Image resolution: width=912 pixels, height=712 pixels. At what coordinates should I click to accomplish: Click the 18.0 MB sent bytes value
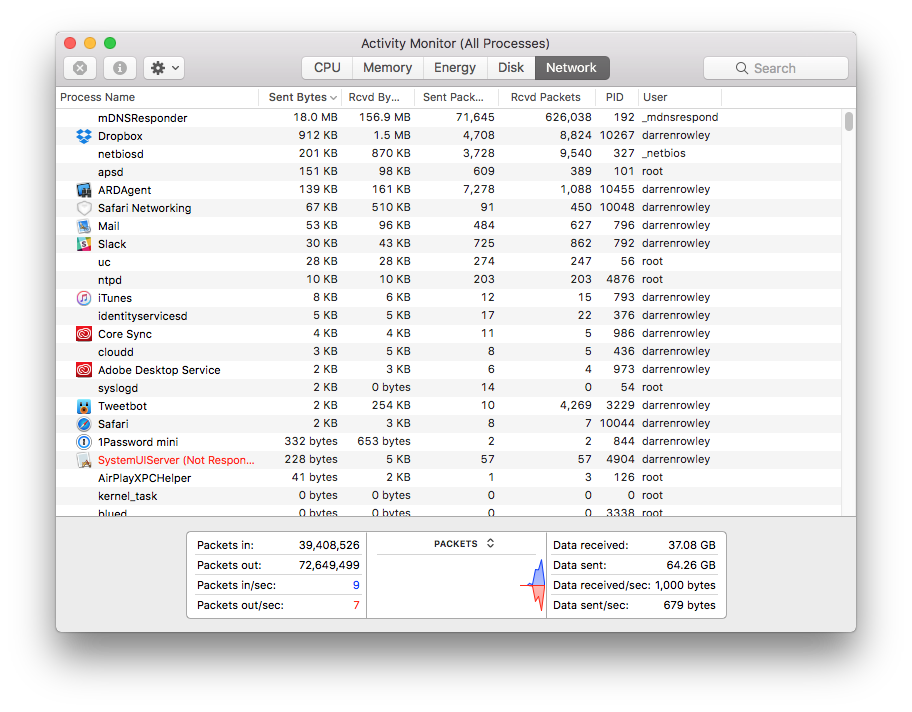click(x=316, y=118)
